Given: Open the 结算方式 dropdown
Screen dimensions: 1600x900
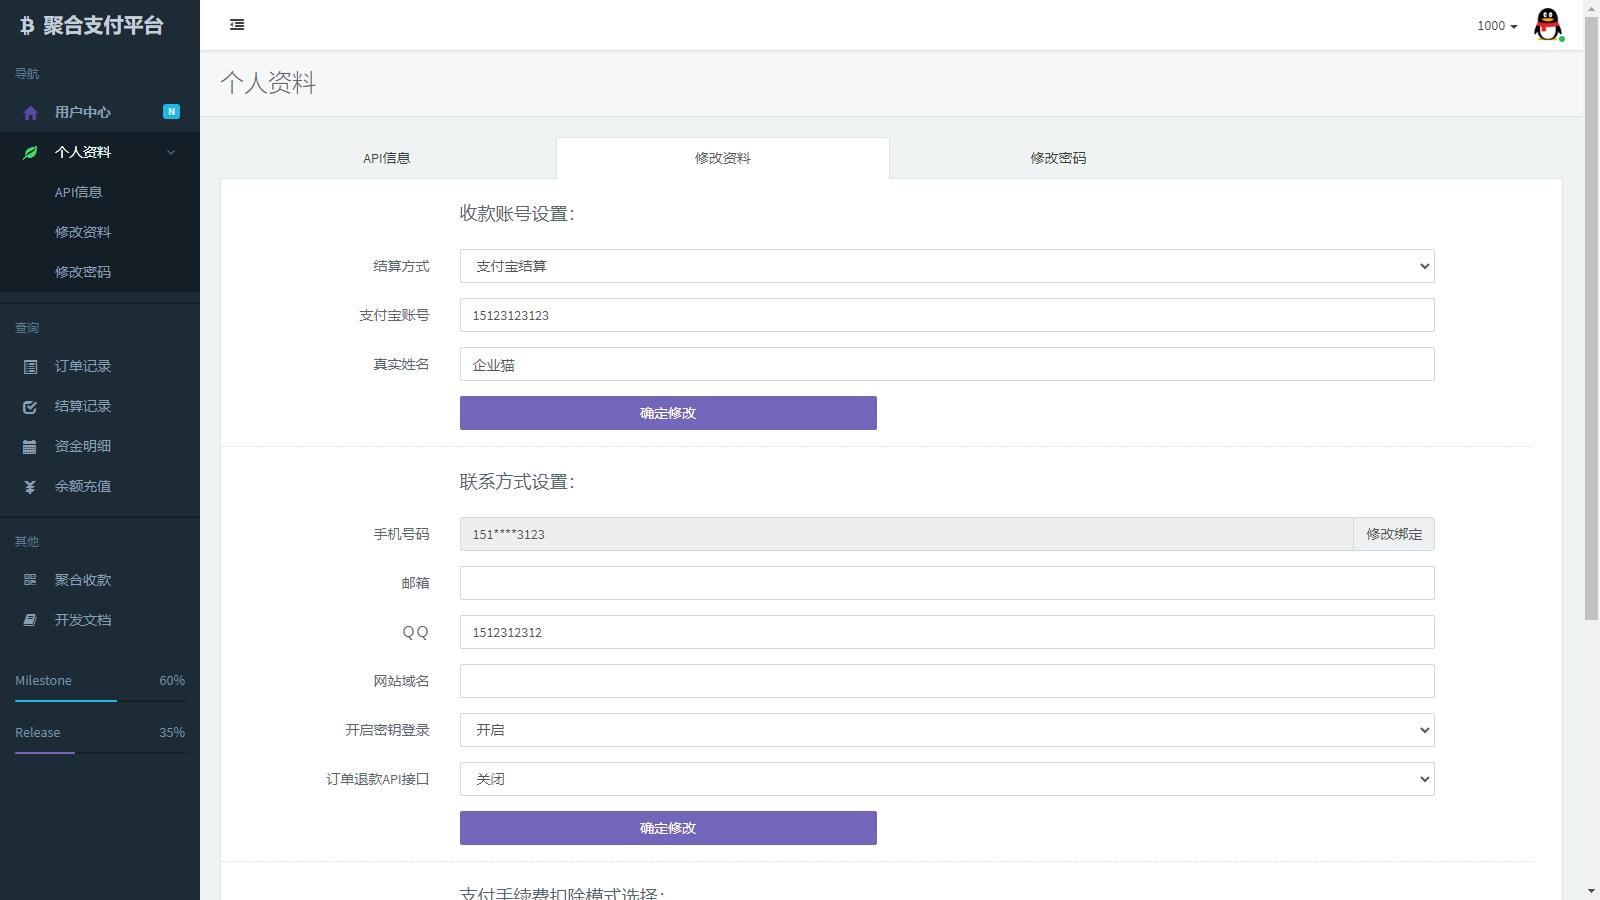Looking at the screenshot, I should [x=945, y=266].
